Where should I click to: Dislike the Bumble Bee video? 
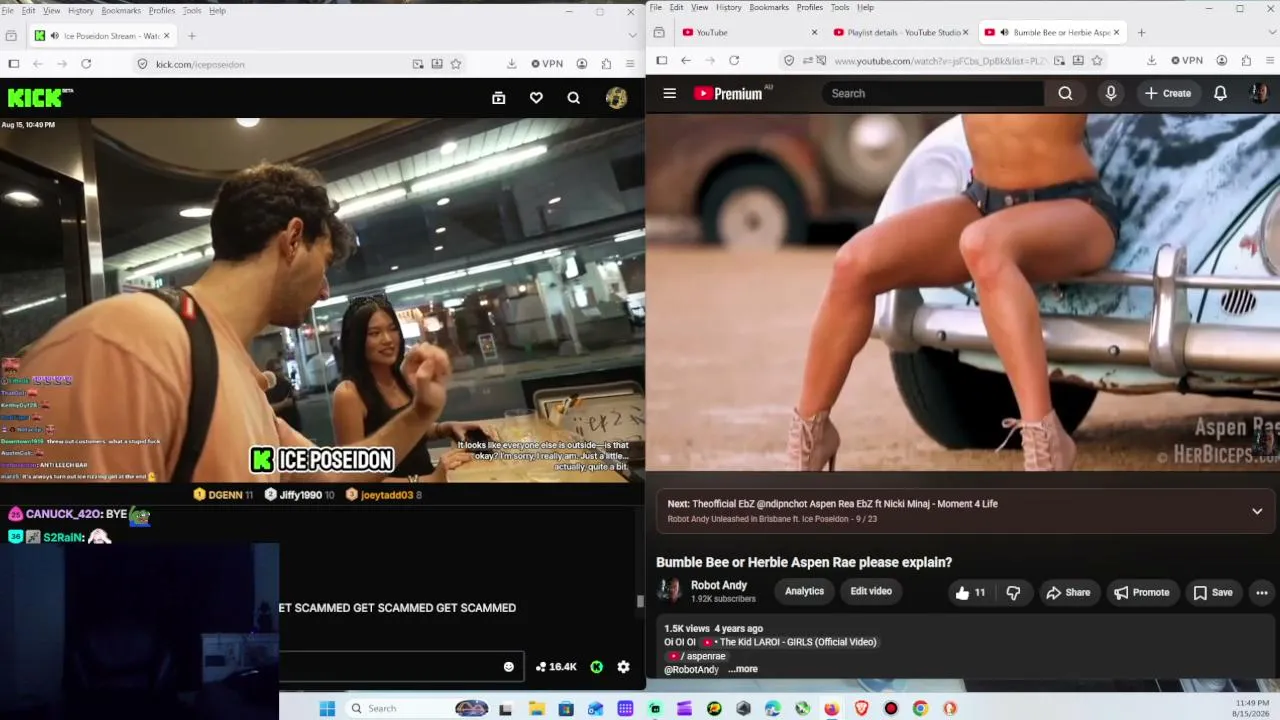click(1013, 592)
